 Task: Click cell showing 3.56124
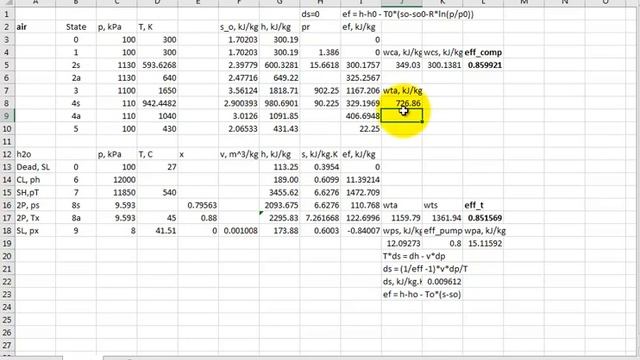pos(239,91)
